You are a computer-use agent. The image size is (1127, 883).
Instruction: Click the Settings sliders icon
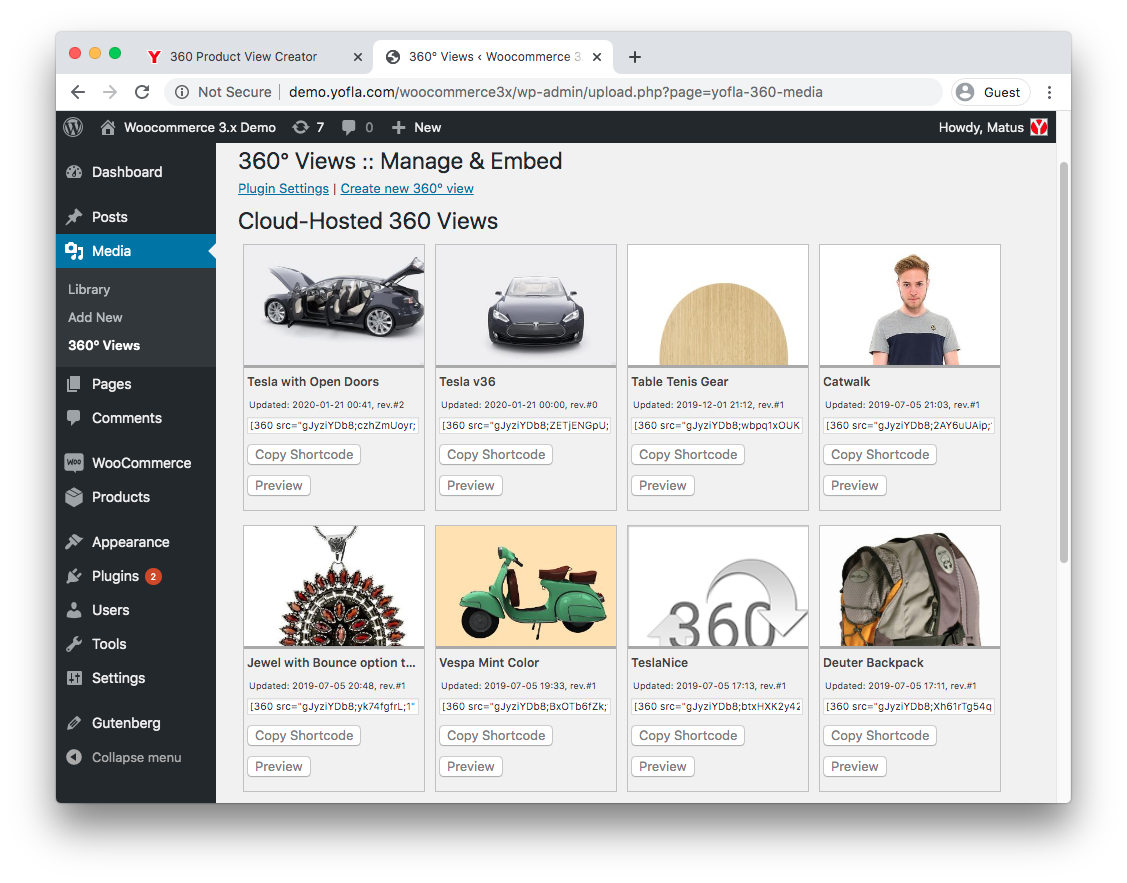(74, 678)
